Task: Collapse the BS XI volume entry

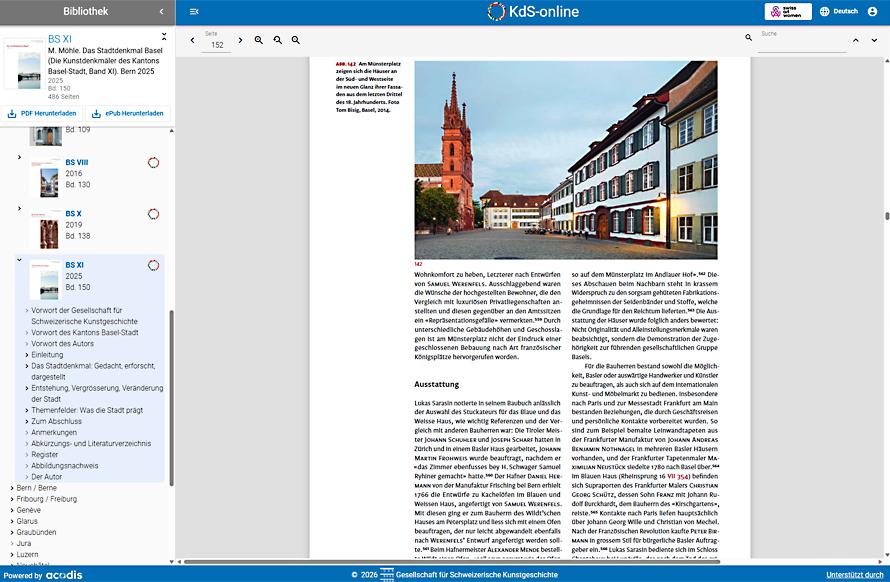Action: click(19, 259)
